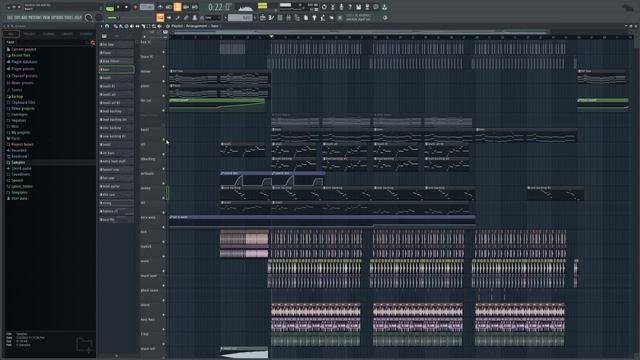This screenshot has width=640, height=360.
Task: Click the orange icon at left of second toolbar row
Action: 160,18
